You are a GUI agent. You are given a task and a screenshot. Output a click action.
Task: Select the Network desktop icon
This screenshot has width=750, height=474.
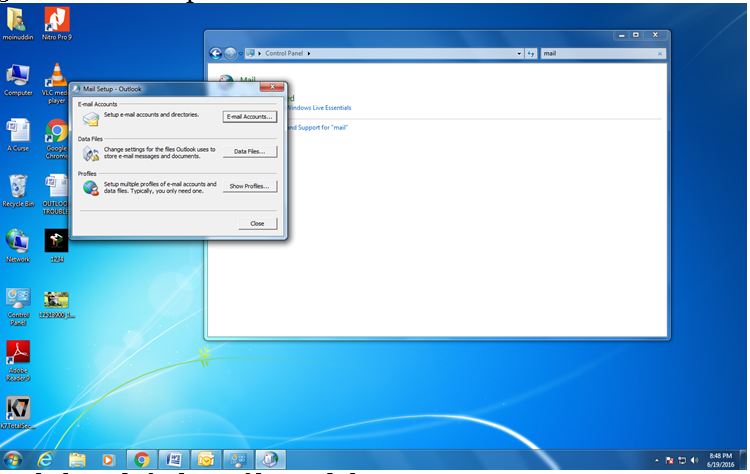pyautogui.click(x=18, y=246)
